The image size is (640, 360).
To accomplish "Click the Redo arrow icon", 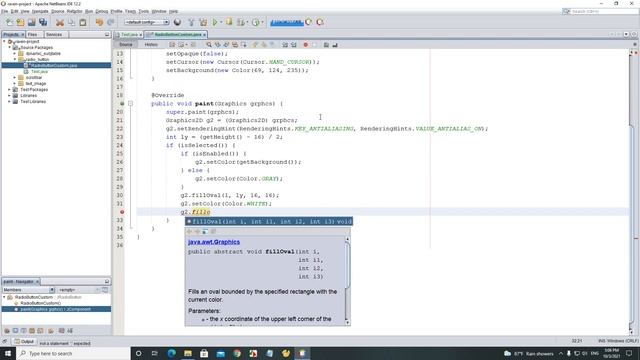I will pyautogui.click(x=111, y=22).
